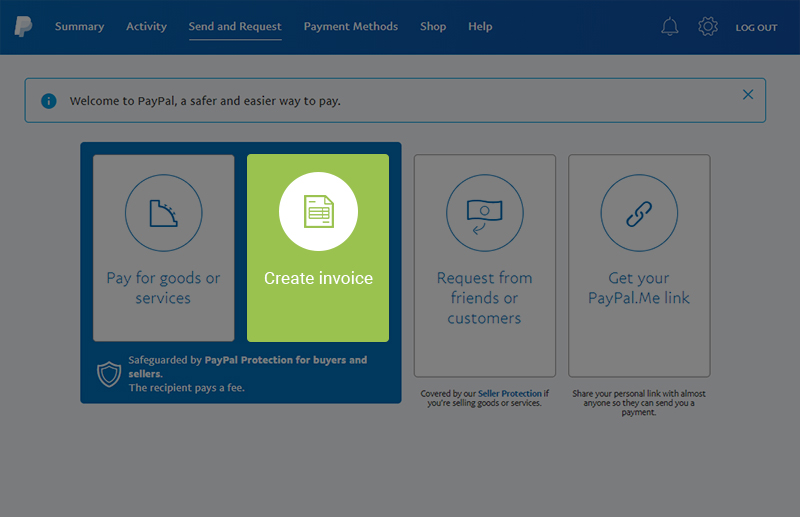Open account settings gear icon
Viewport: 800px width, 517px height.
(x=708, y=27)
